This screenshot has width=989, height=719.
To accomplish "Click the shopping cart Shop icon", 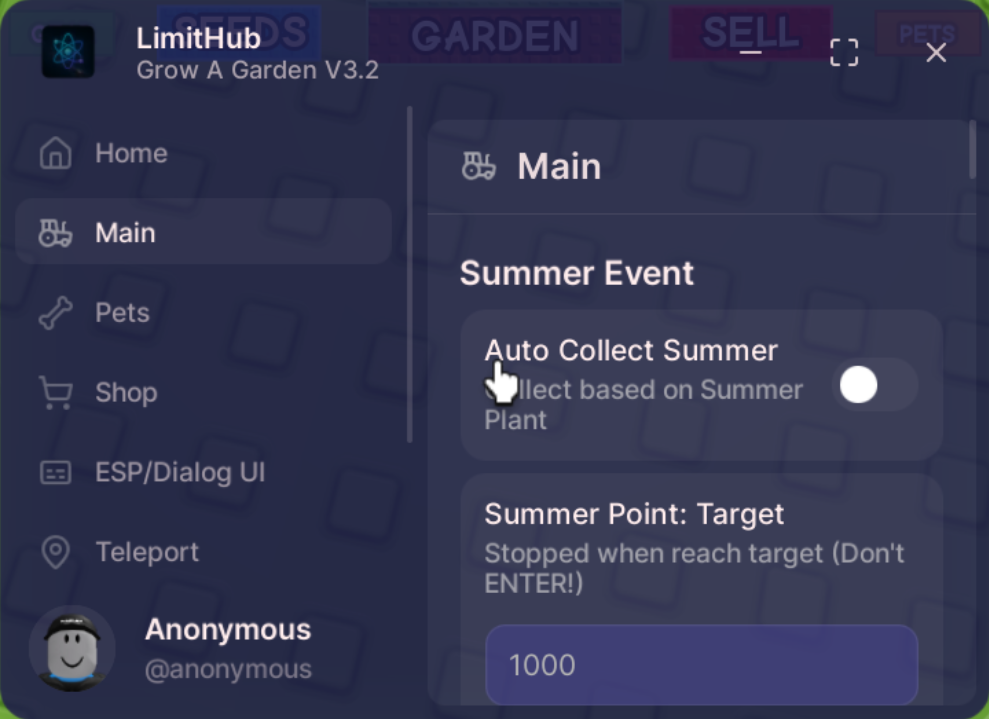I will (56, 392).
